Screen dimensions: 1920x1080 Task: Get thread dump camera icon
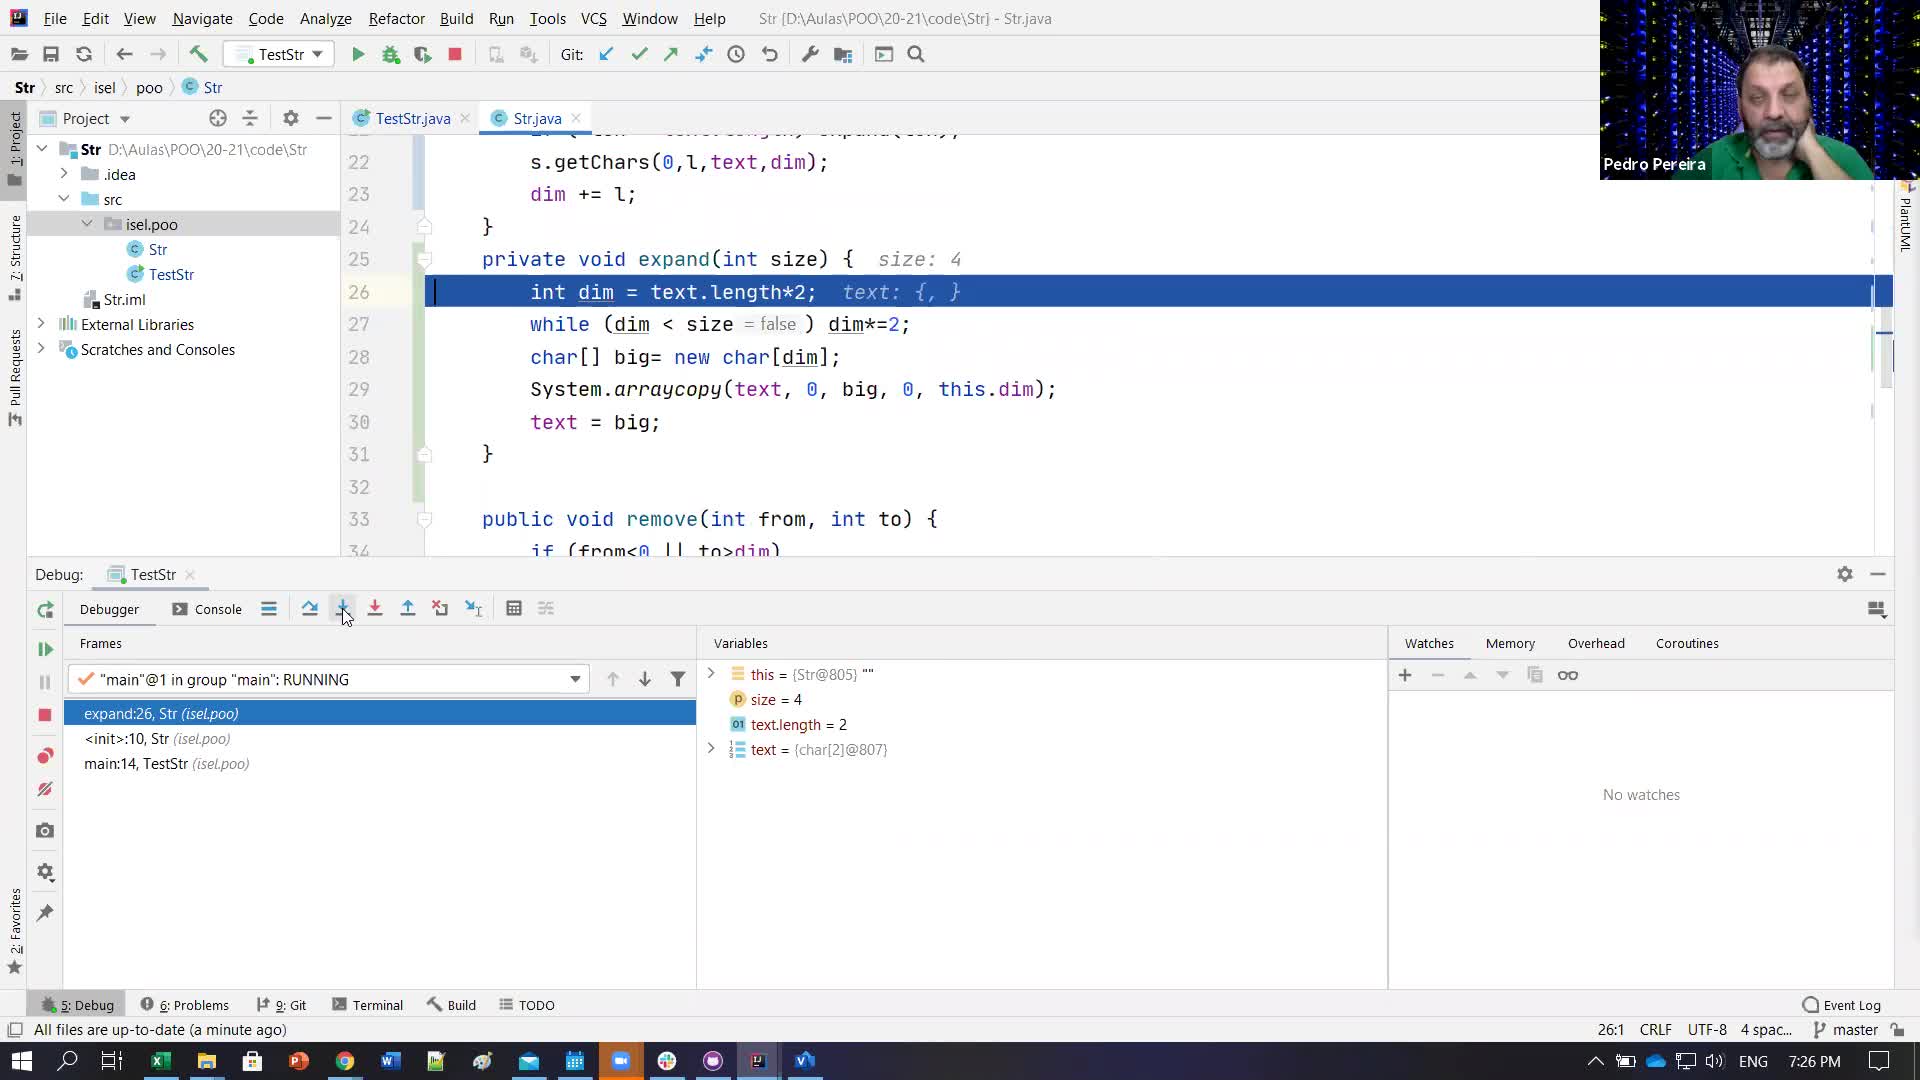coord(45,830)
